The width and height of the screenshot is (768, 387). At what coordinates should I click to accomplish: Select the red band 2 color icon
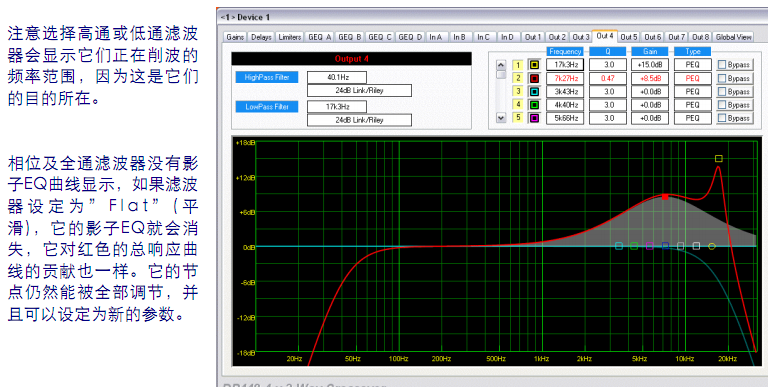534,78
